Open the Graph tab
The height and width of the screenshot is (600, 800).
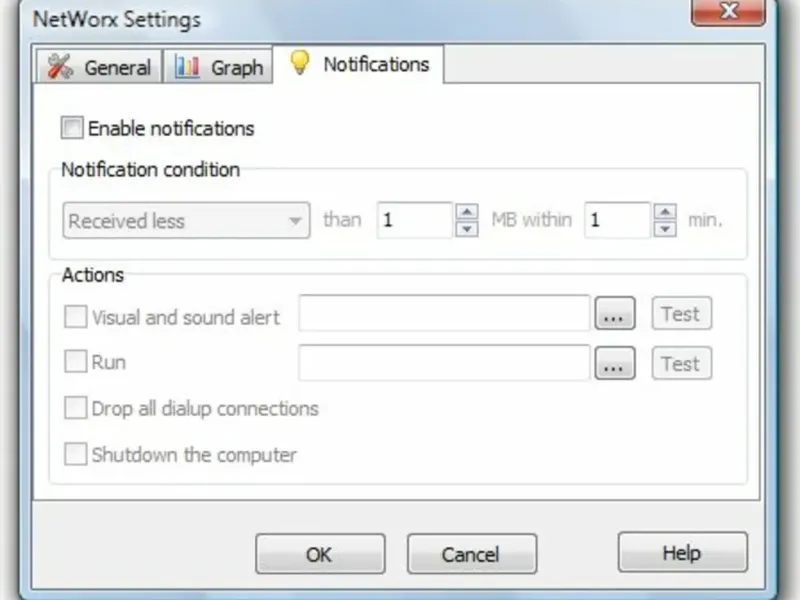point(218,66)
